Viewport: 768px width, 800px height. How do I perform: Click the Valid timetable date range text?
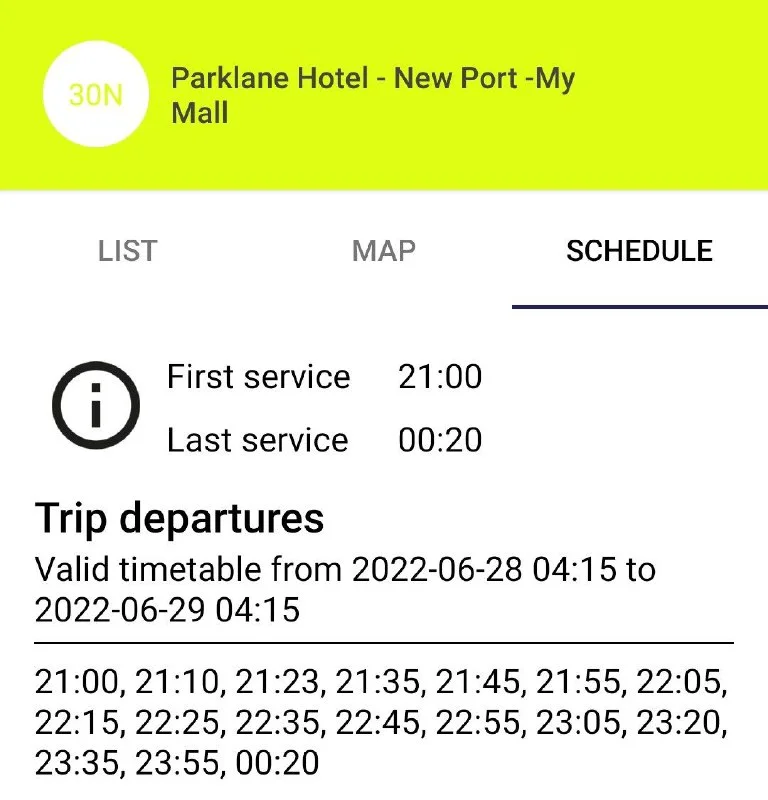coord(345,589)
